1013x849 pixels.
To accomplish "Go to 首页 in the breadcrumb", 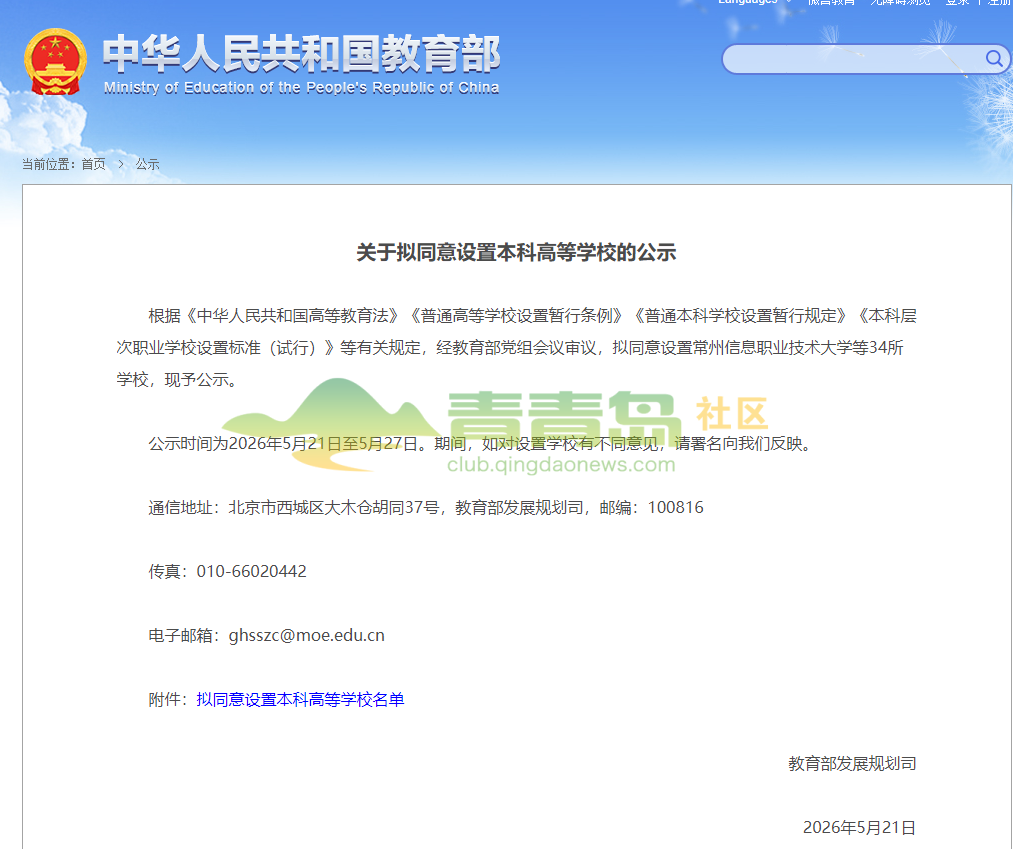I will [93, 164].
